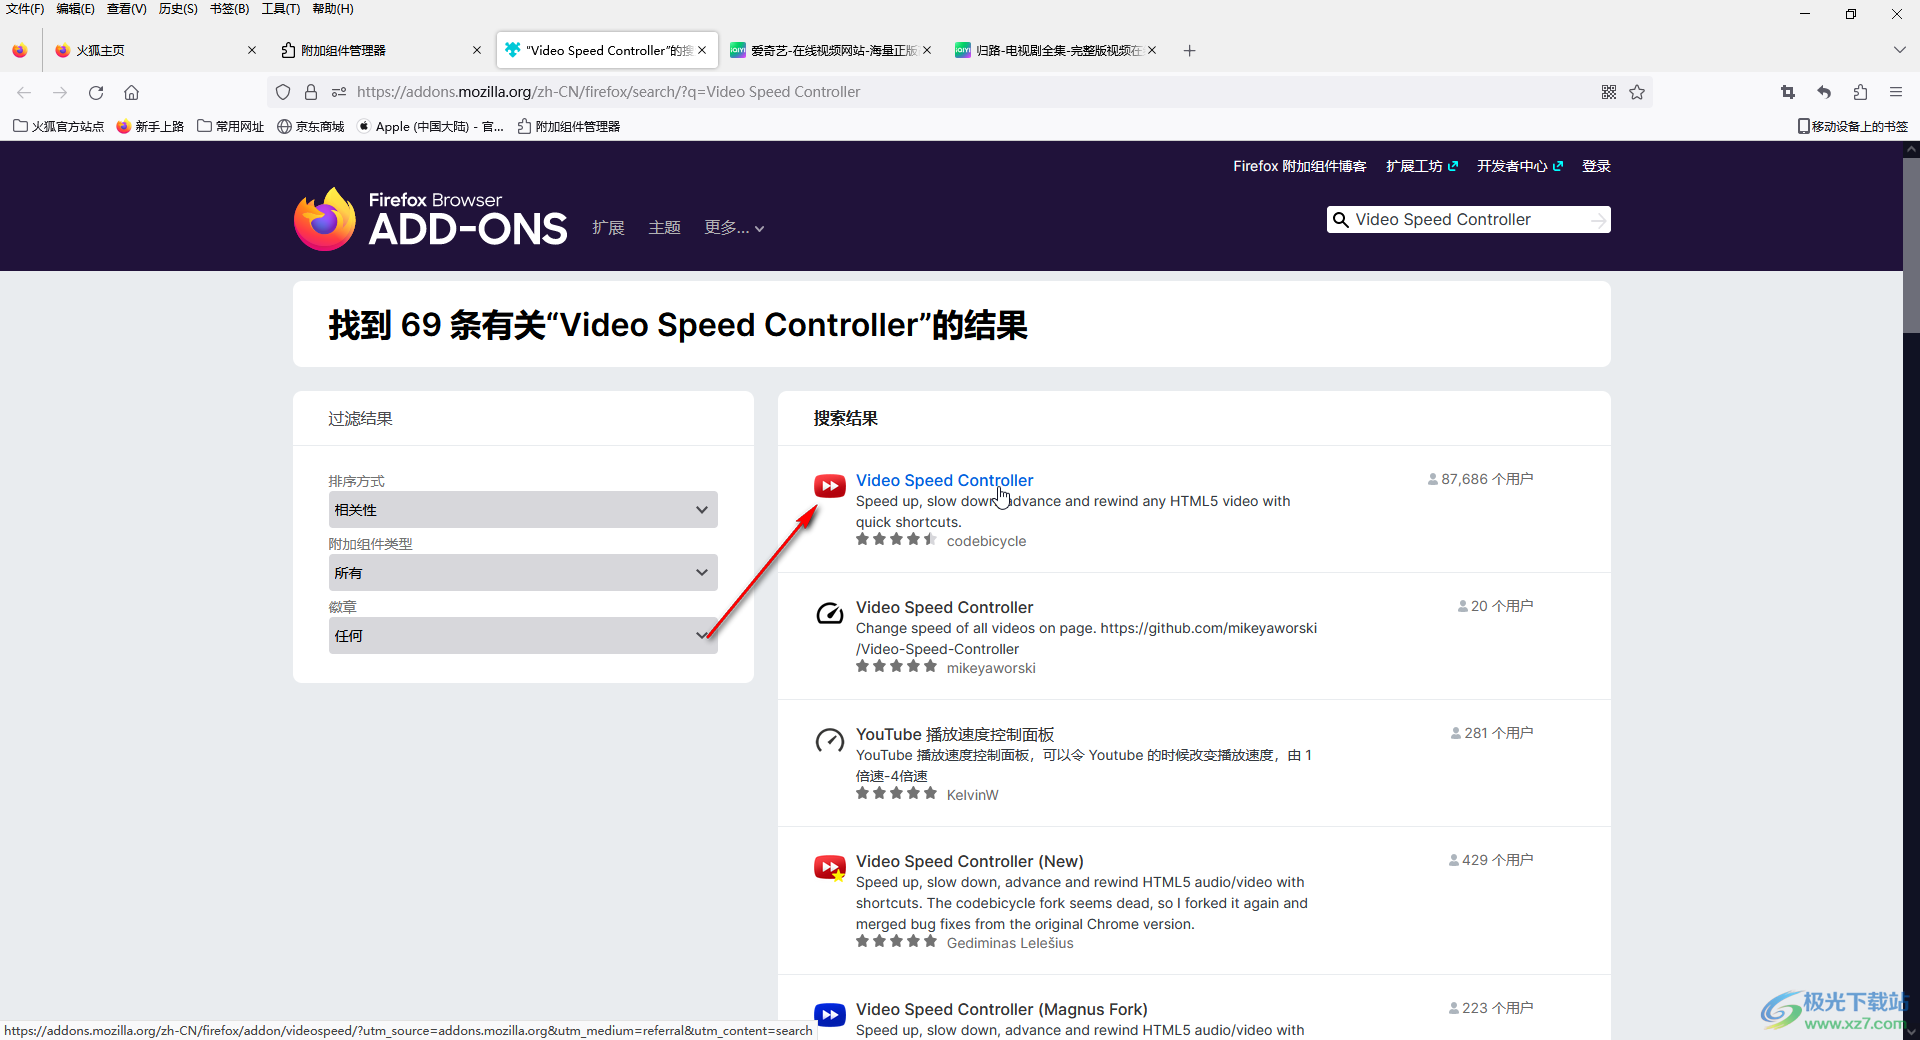This screenshot has width=1920, height=1040.
Task: Close the Video Speed Controller search tab
Action: [x=702, y=50]
